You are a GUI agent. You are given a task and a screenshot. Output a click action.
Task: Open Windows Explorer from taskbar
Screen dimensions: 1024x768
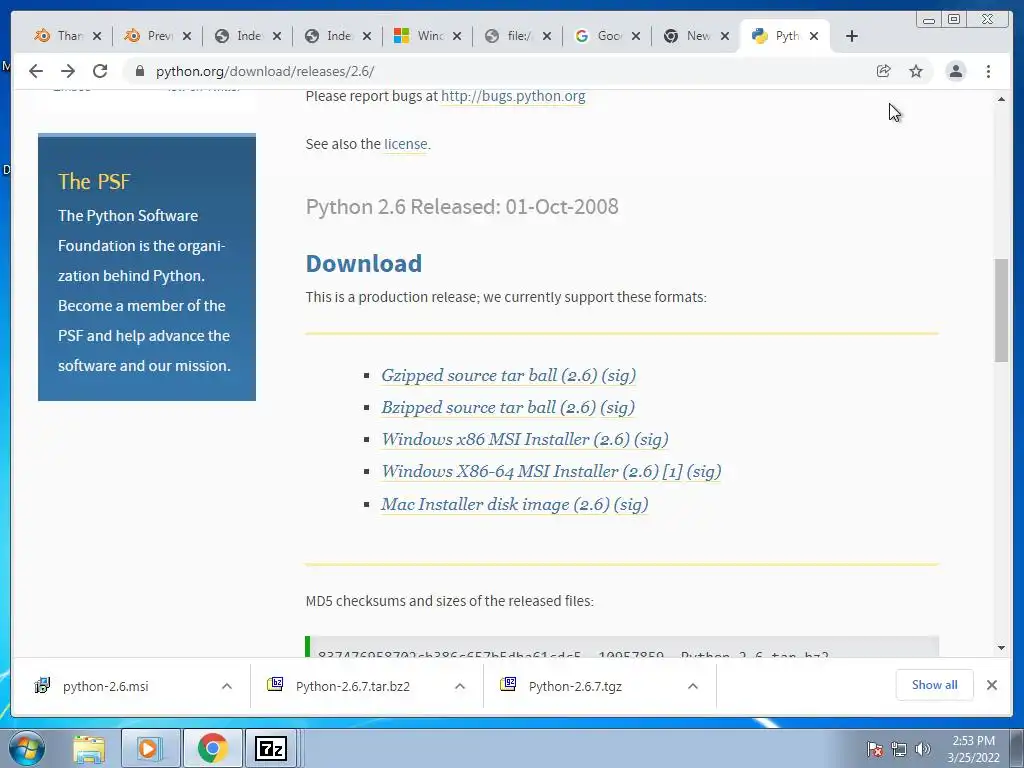click(x=89, y=748)
